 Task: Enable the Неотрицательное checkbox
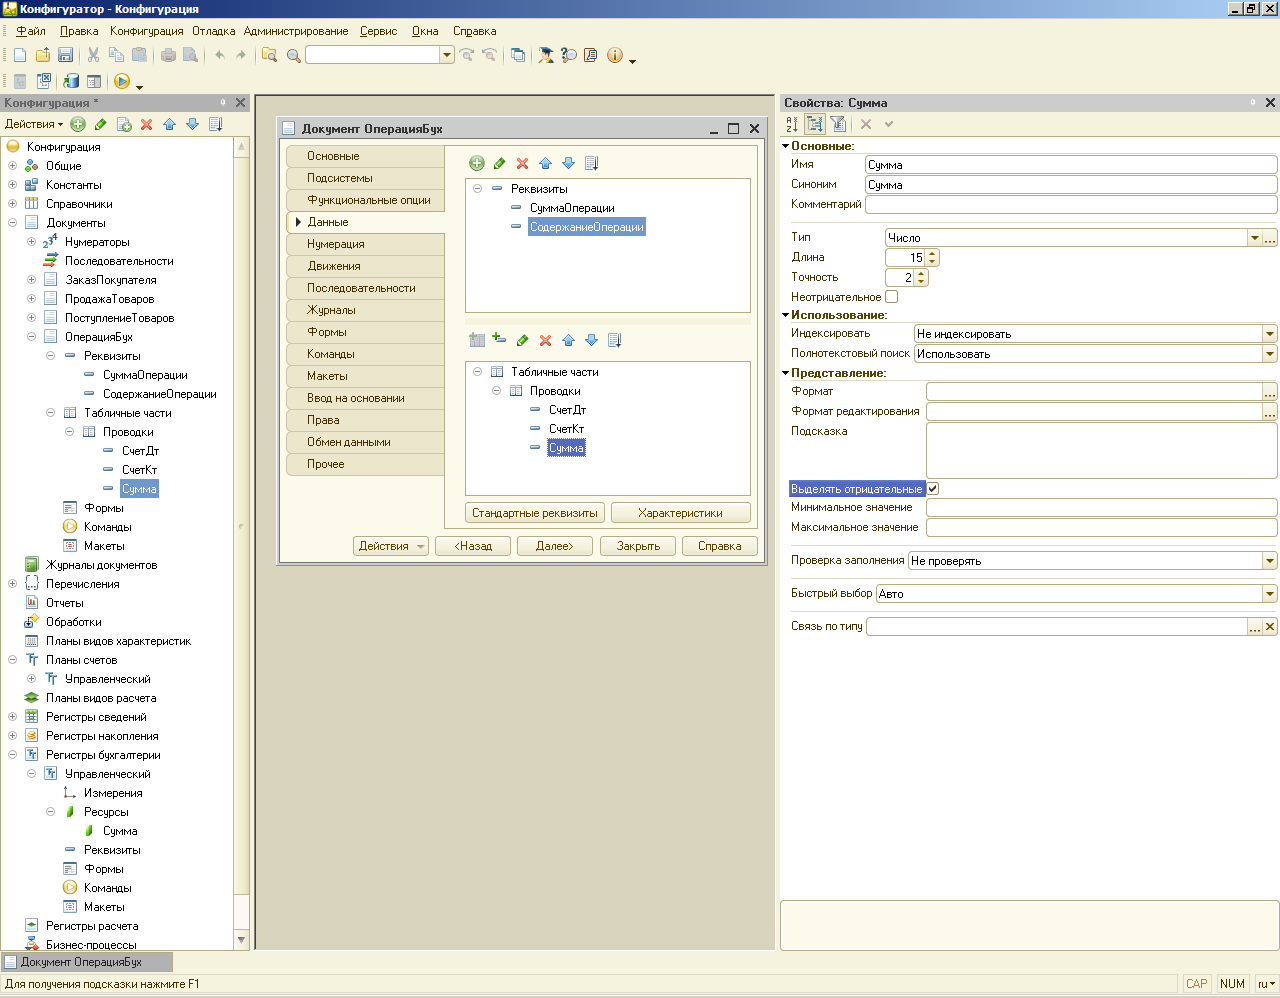[892, 297]
